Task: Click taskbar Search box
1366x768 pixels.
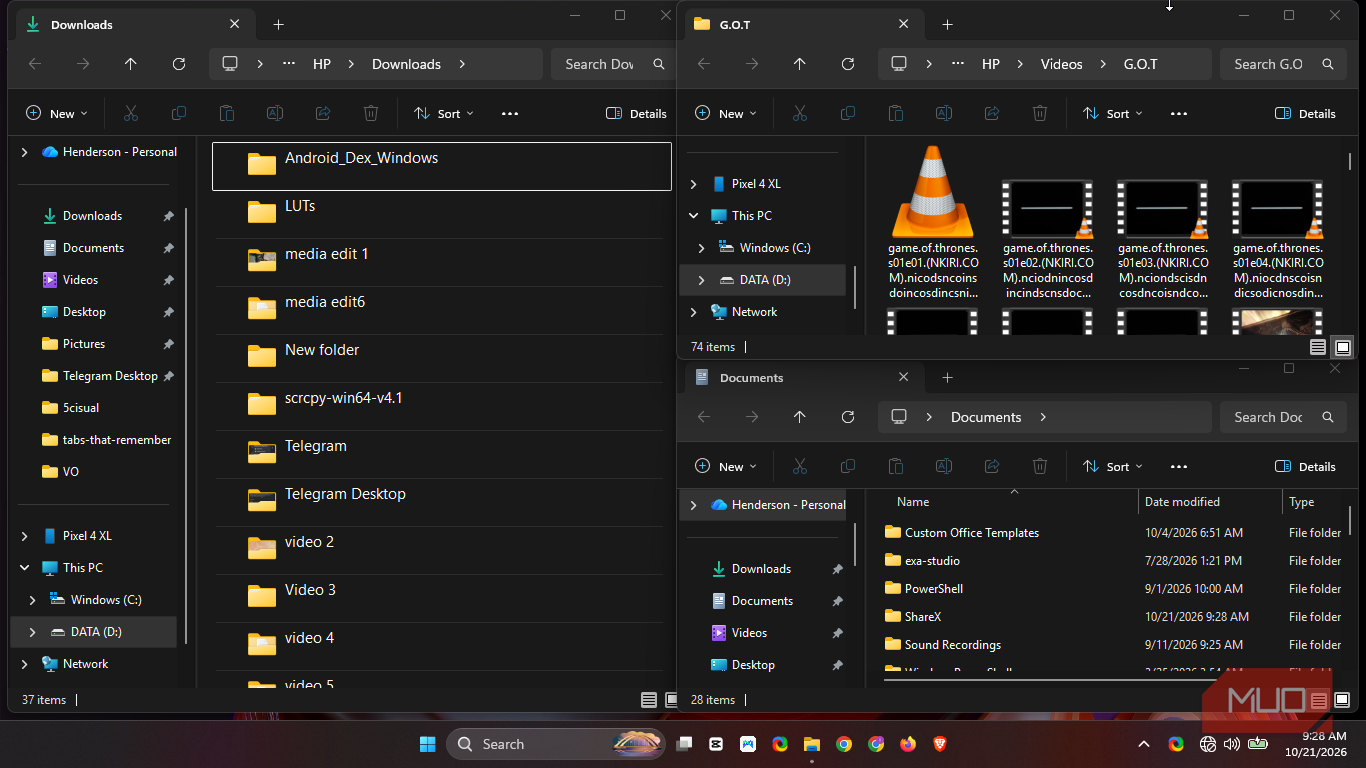Action: tap(558, 744)
